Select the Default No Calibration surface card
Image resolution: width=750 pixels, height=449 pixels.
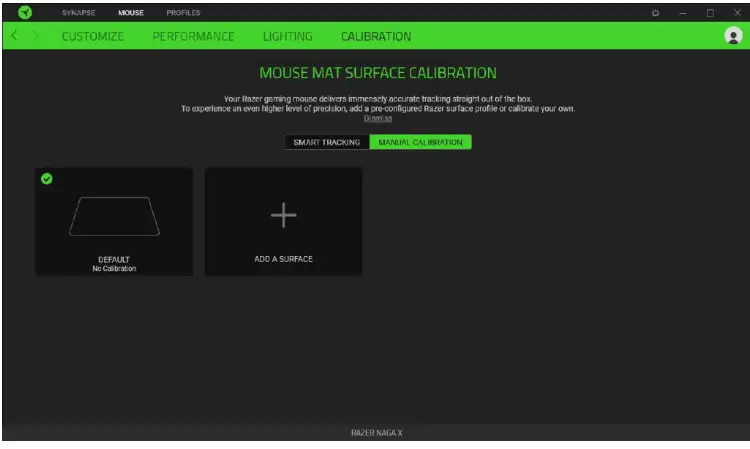click(114, 221)
